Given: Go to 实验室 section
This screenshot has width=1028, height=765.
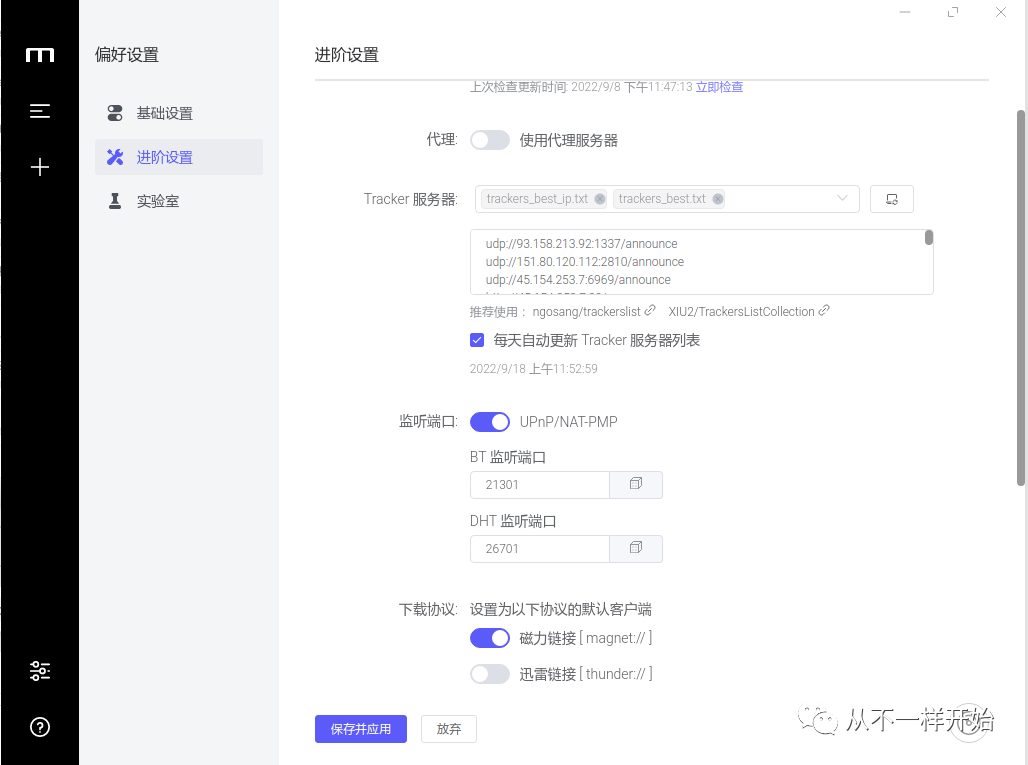Looking at the screenshot, I should (x=179, y=201).
